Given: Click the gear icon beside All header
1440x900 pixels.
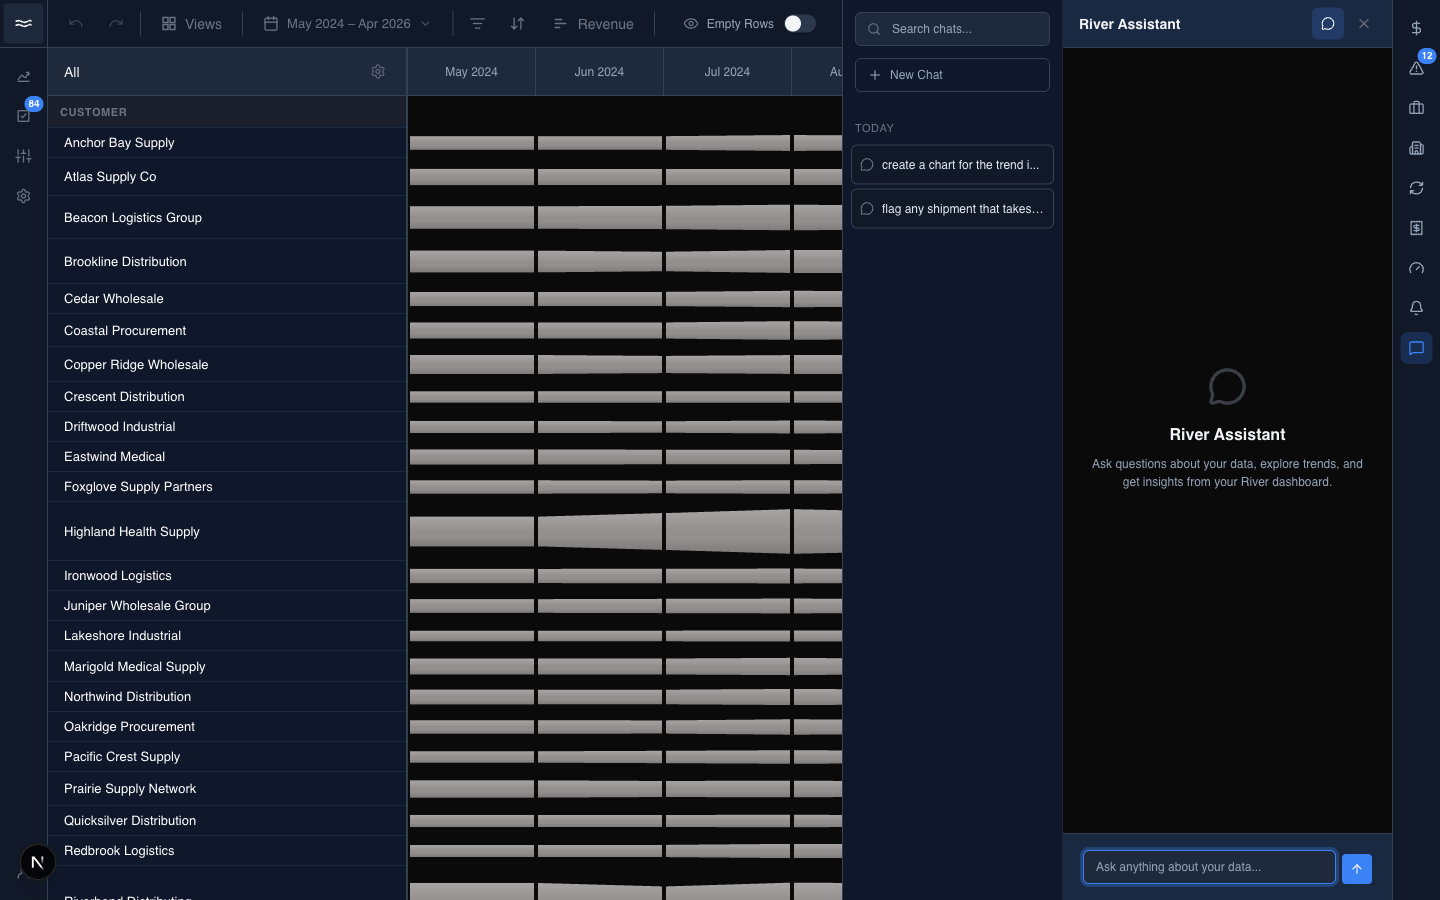Looking at the screenshot, I should tap(378, 72).
